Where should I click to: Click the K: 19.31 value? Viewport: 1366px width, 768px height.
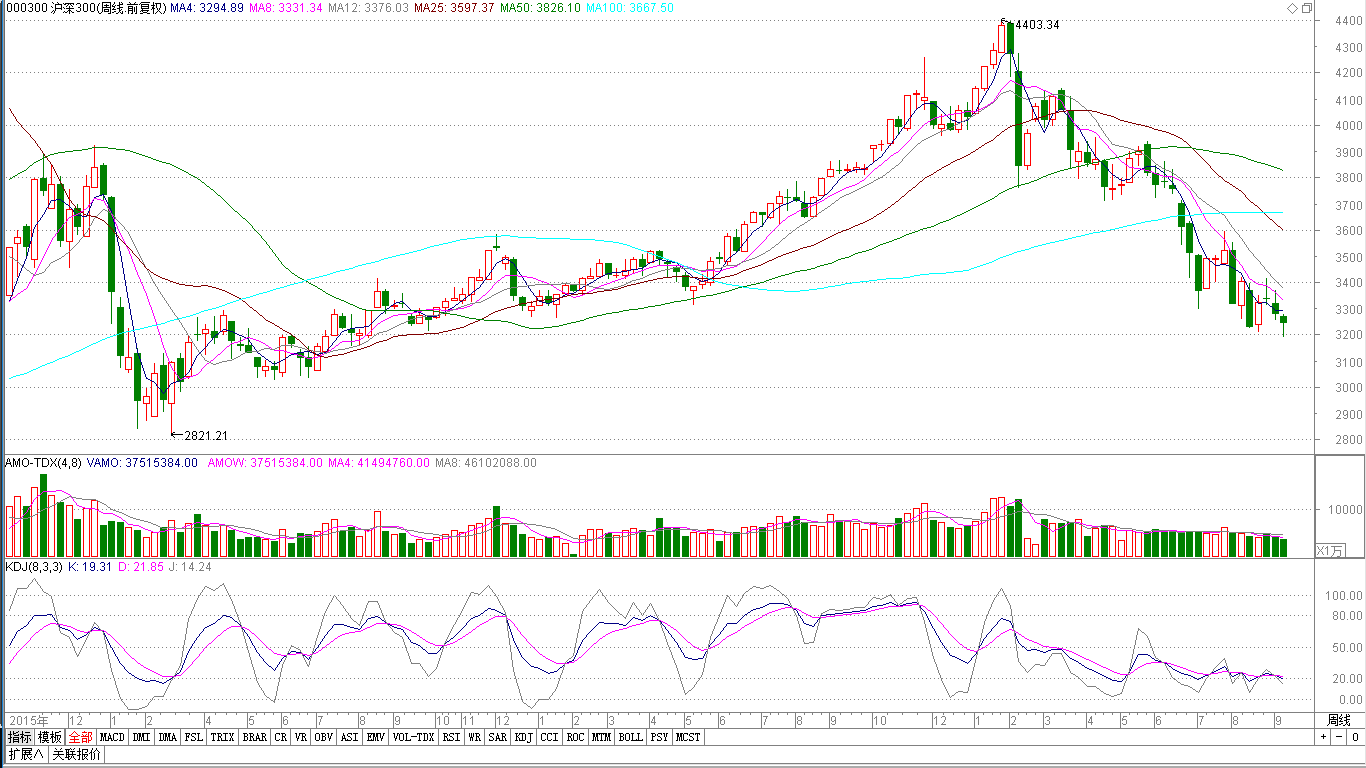[x=90, y=567]
